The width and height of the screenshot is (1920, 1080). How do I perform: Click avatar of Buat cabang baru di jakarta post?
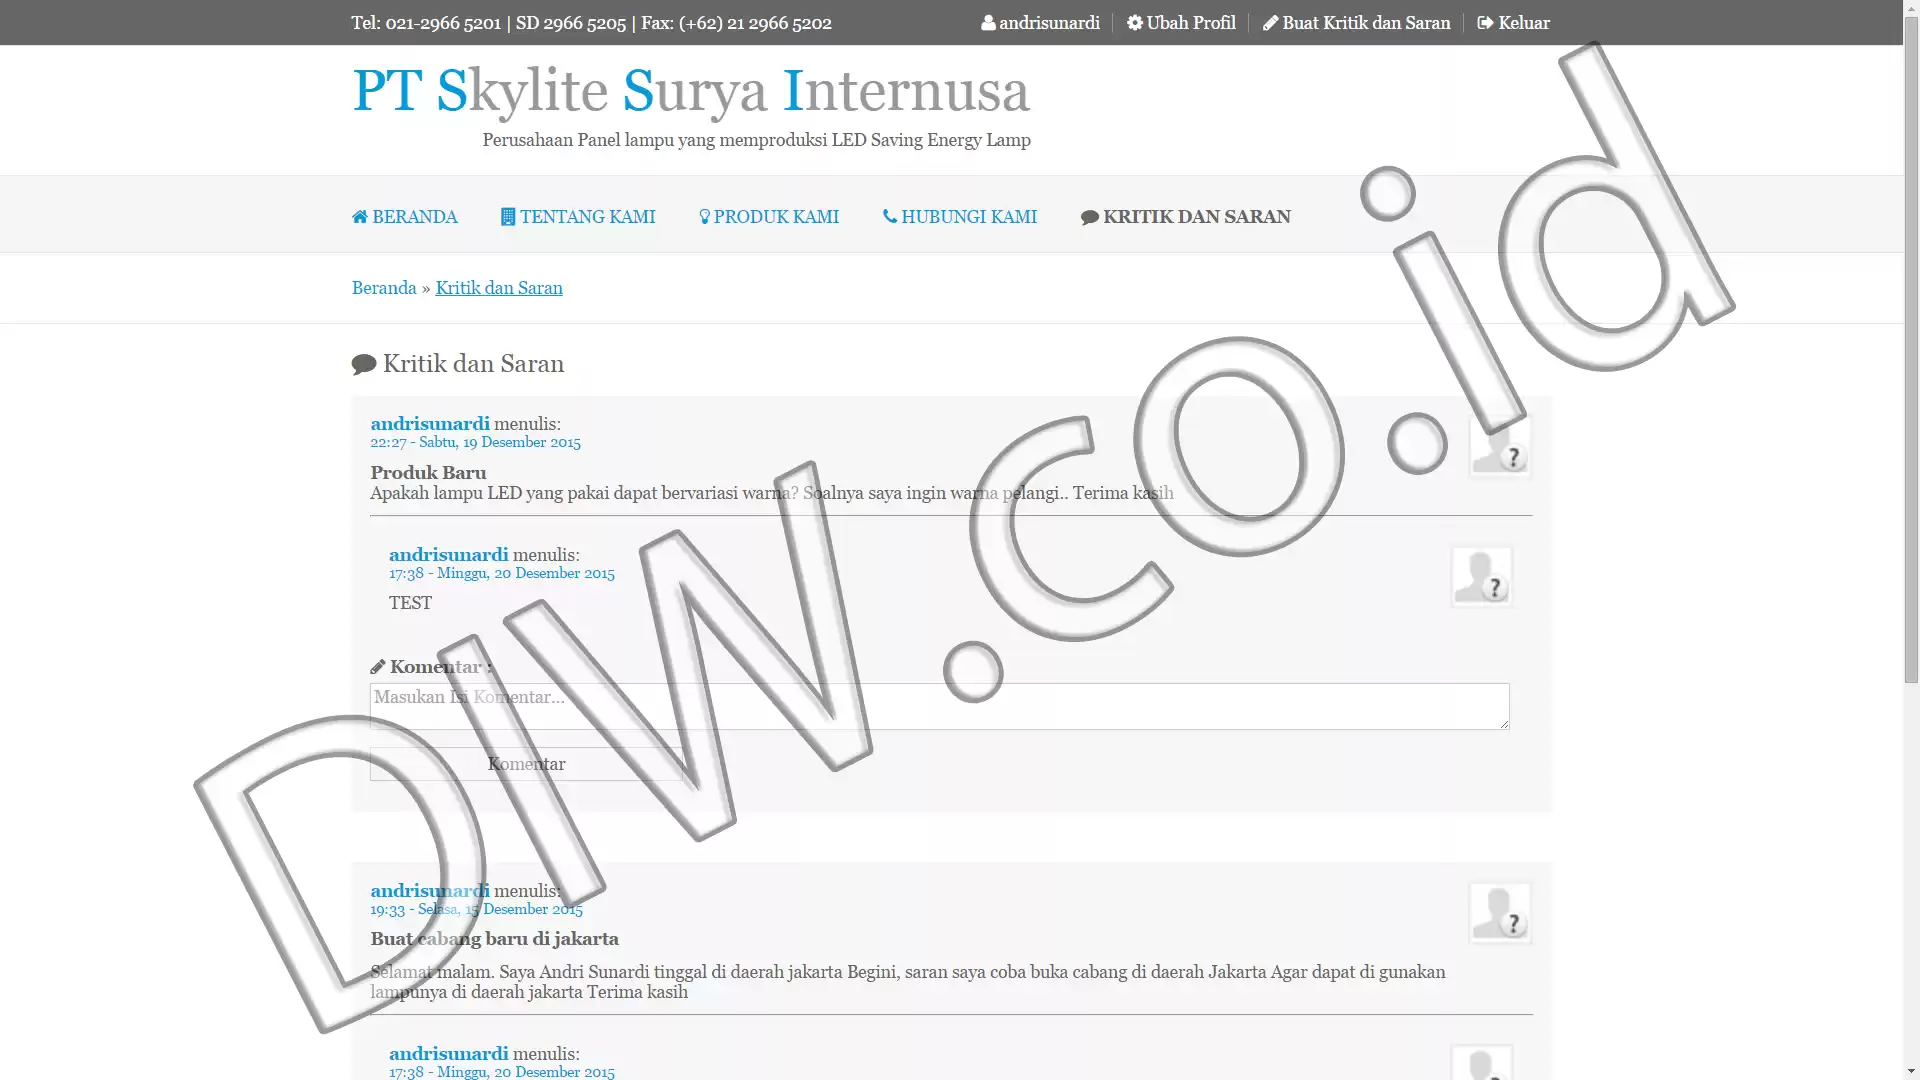tap(1499, 912)
